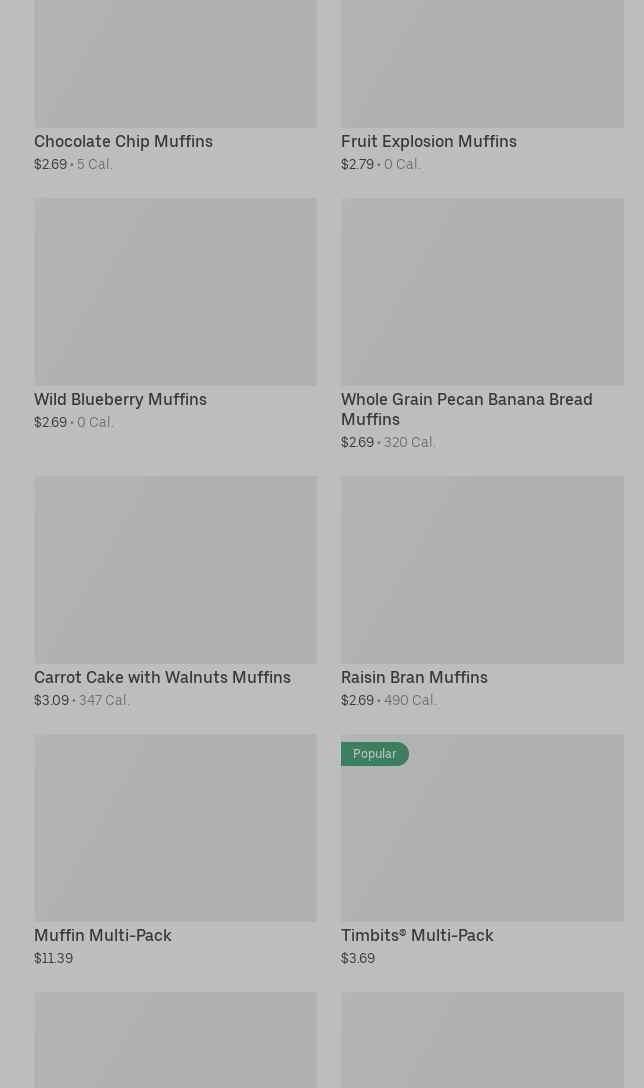Click Raisin Bran Muffins image placeholder

[x=482, y=569]
